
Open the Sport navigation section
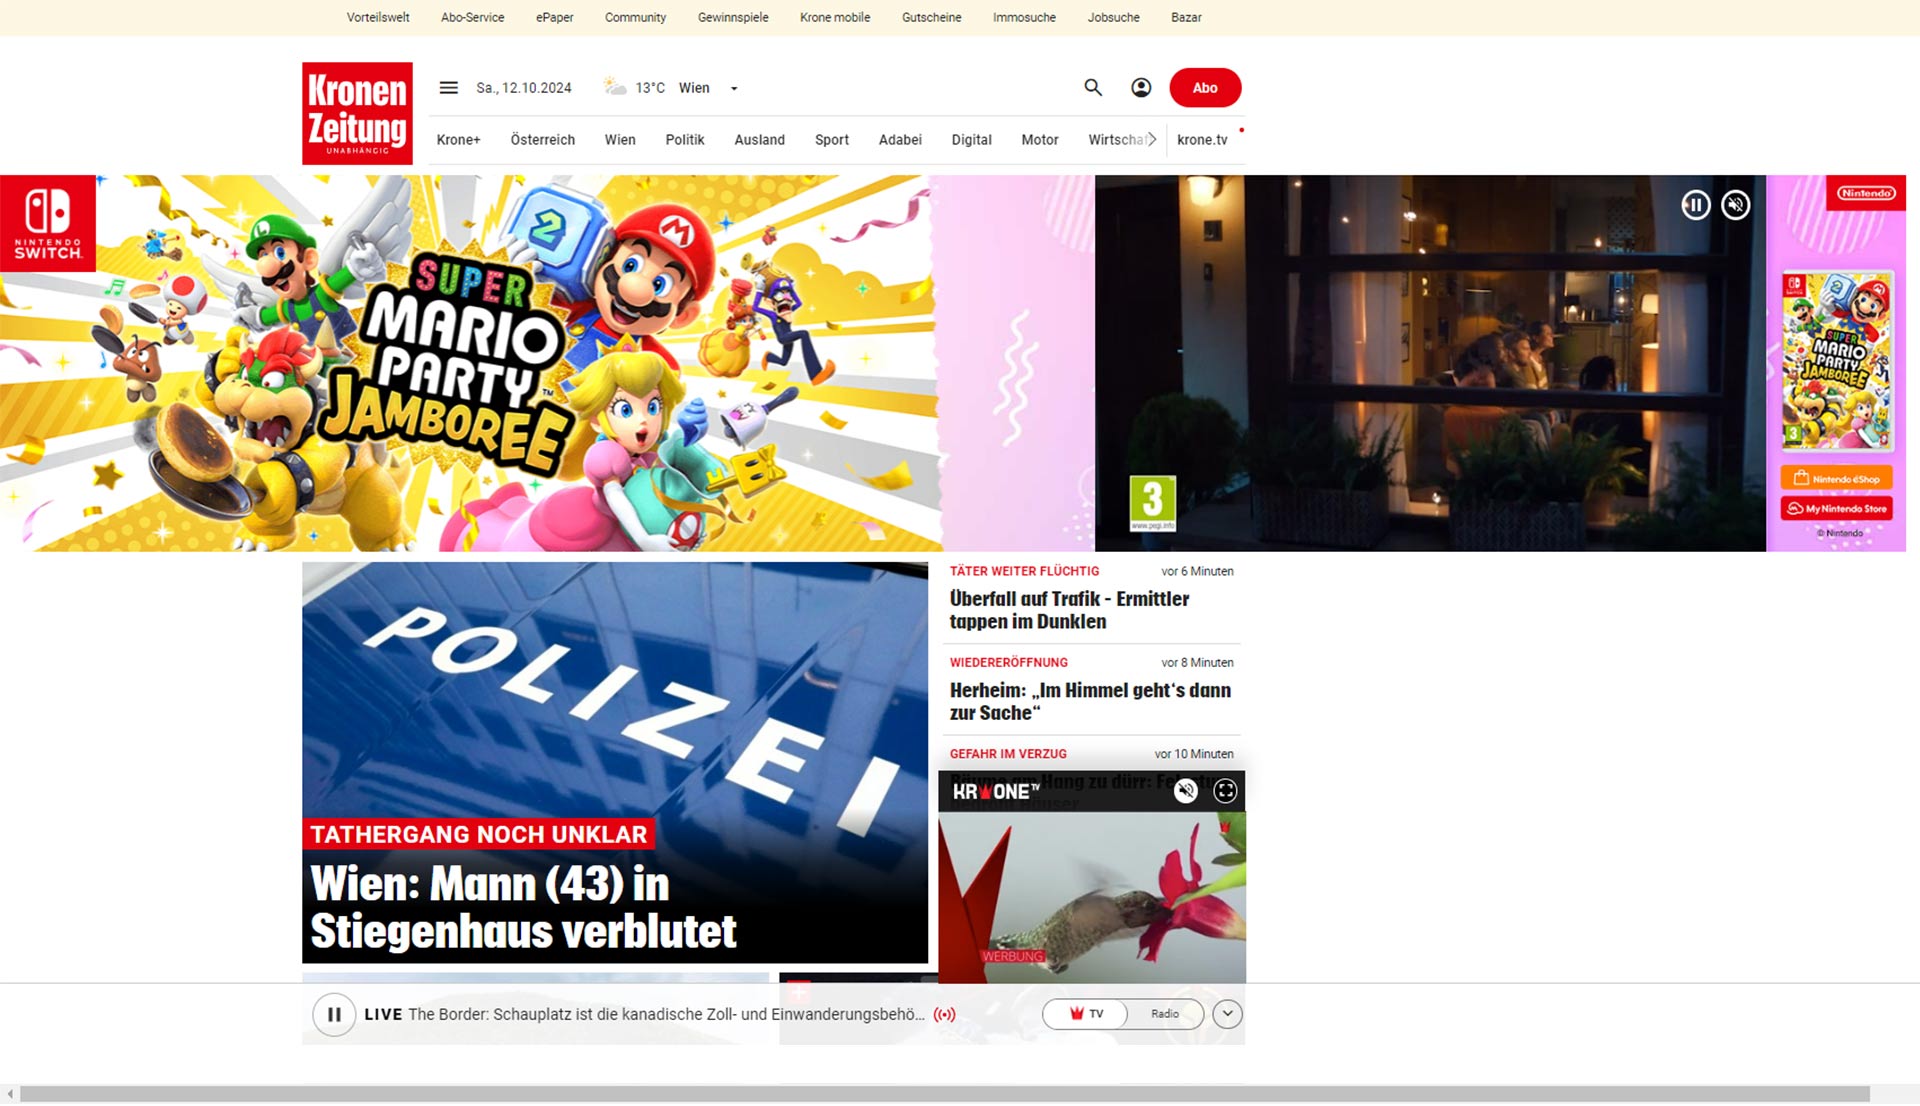(831, 140)
